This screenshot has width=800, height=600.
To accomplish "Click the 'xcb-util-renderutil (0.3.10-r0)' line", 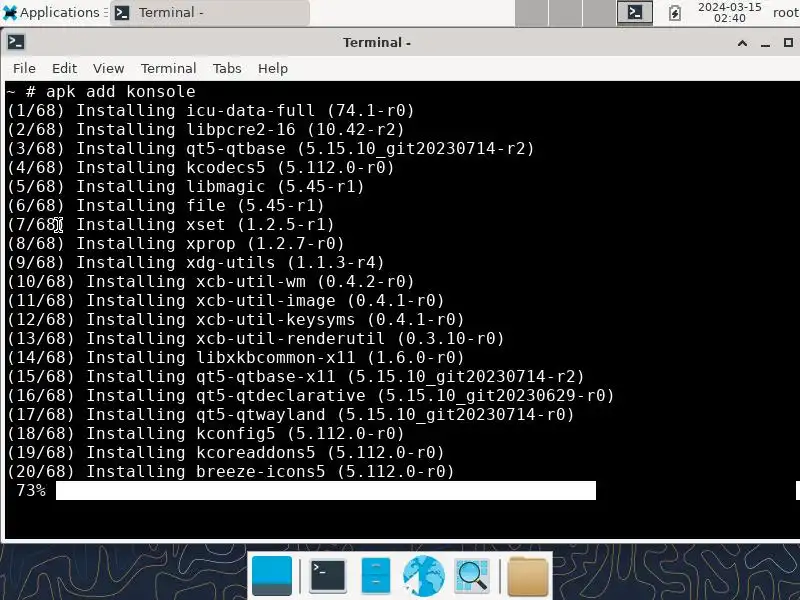I will 256,338.
